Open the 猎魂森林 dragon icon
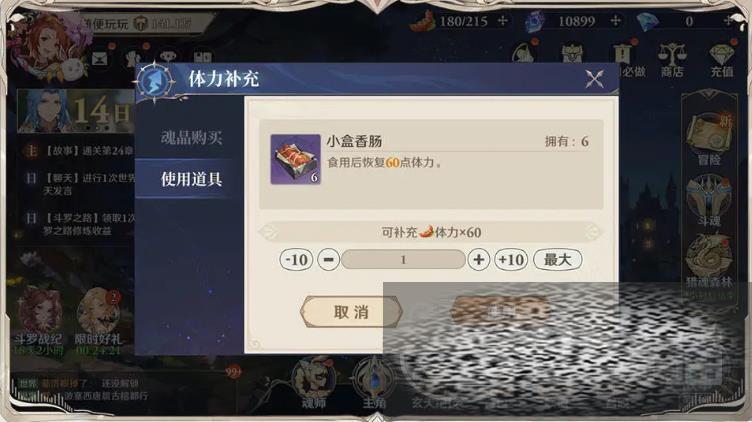 [709, 261]
